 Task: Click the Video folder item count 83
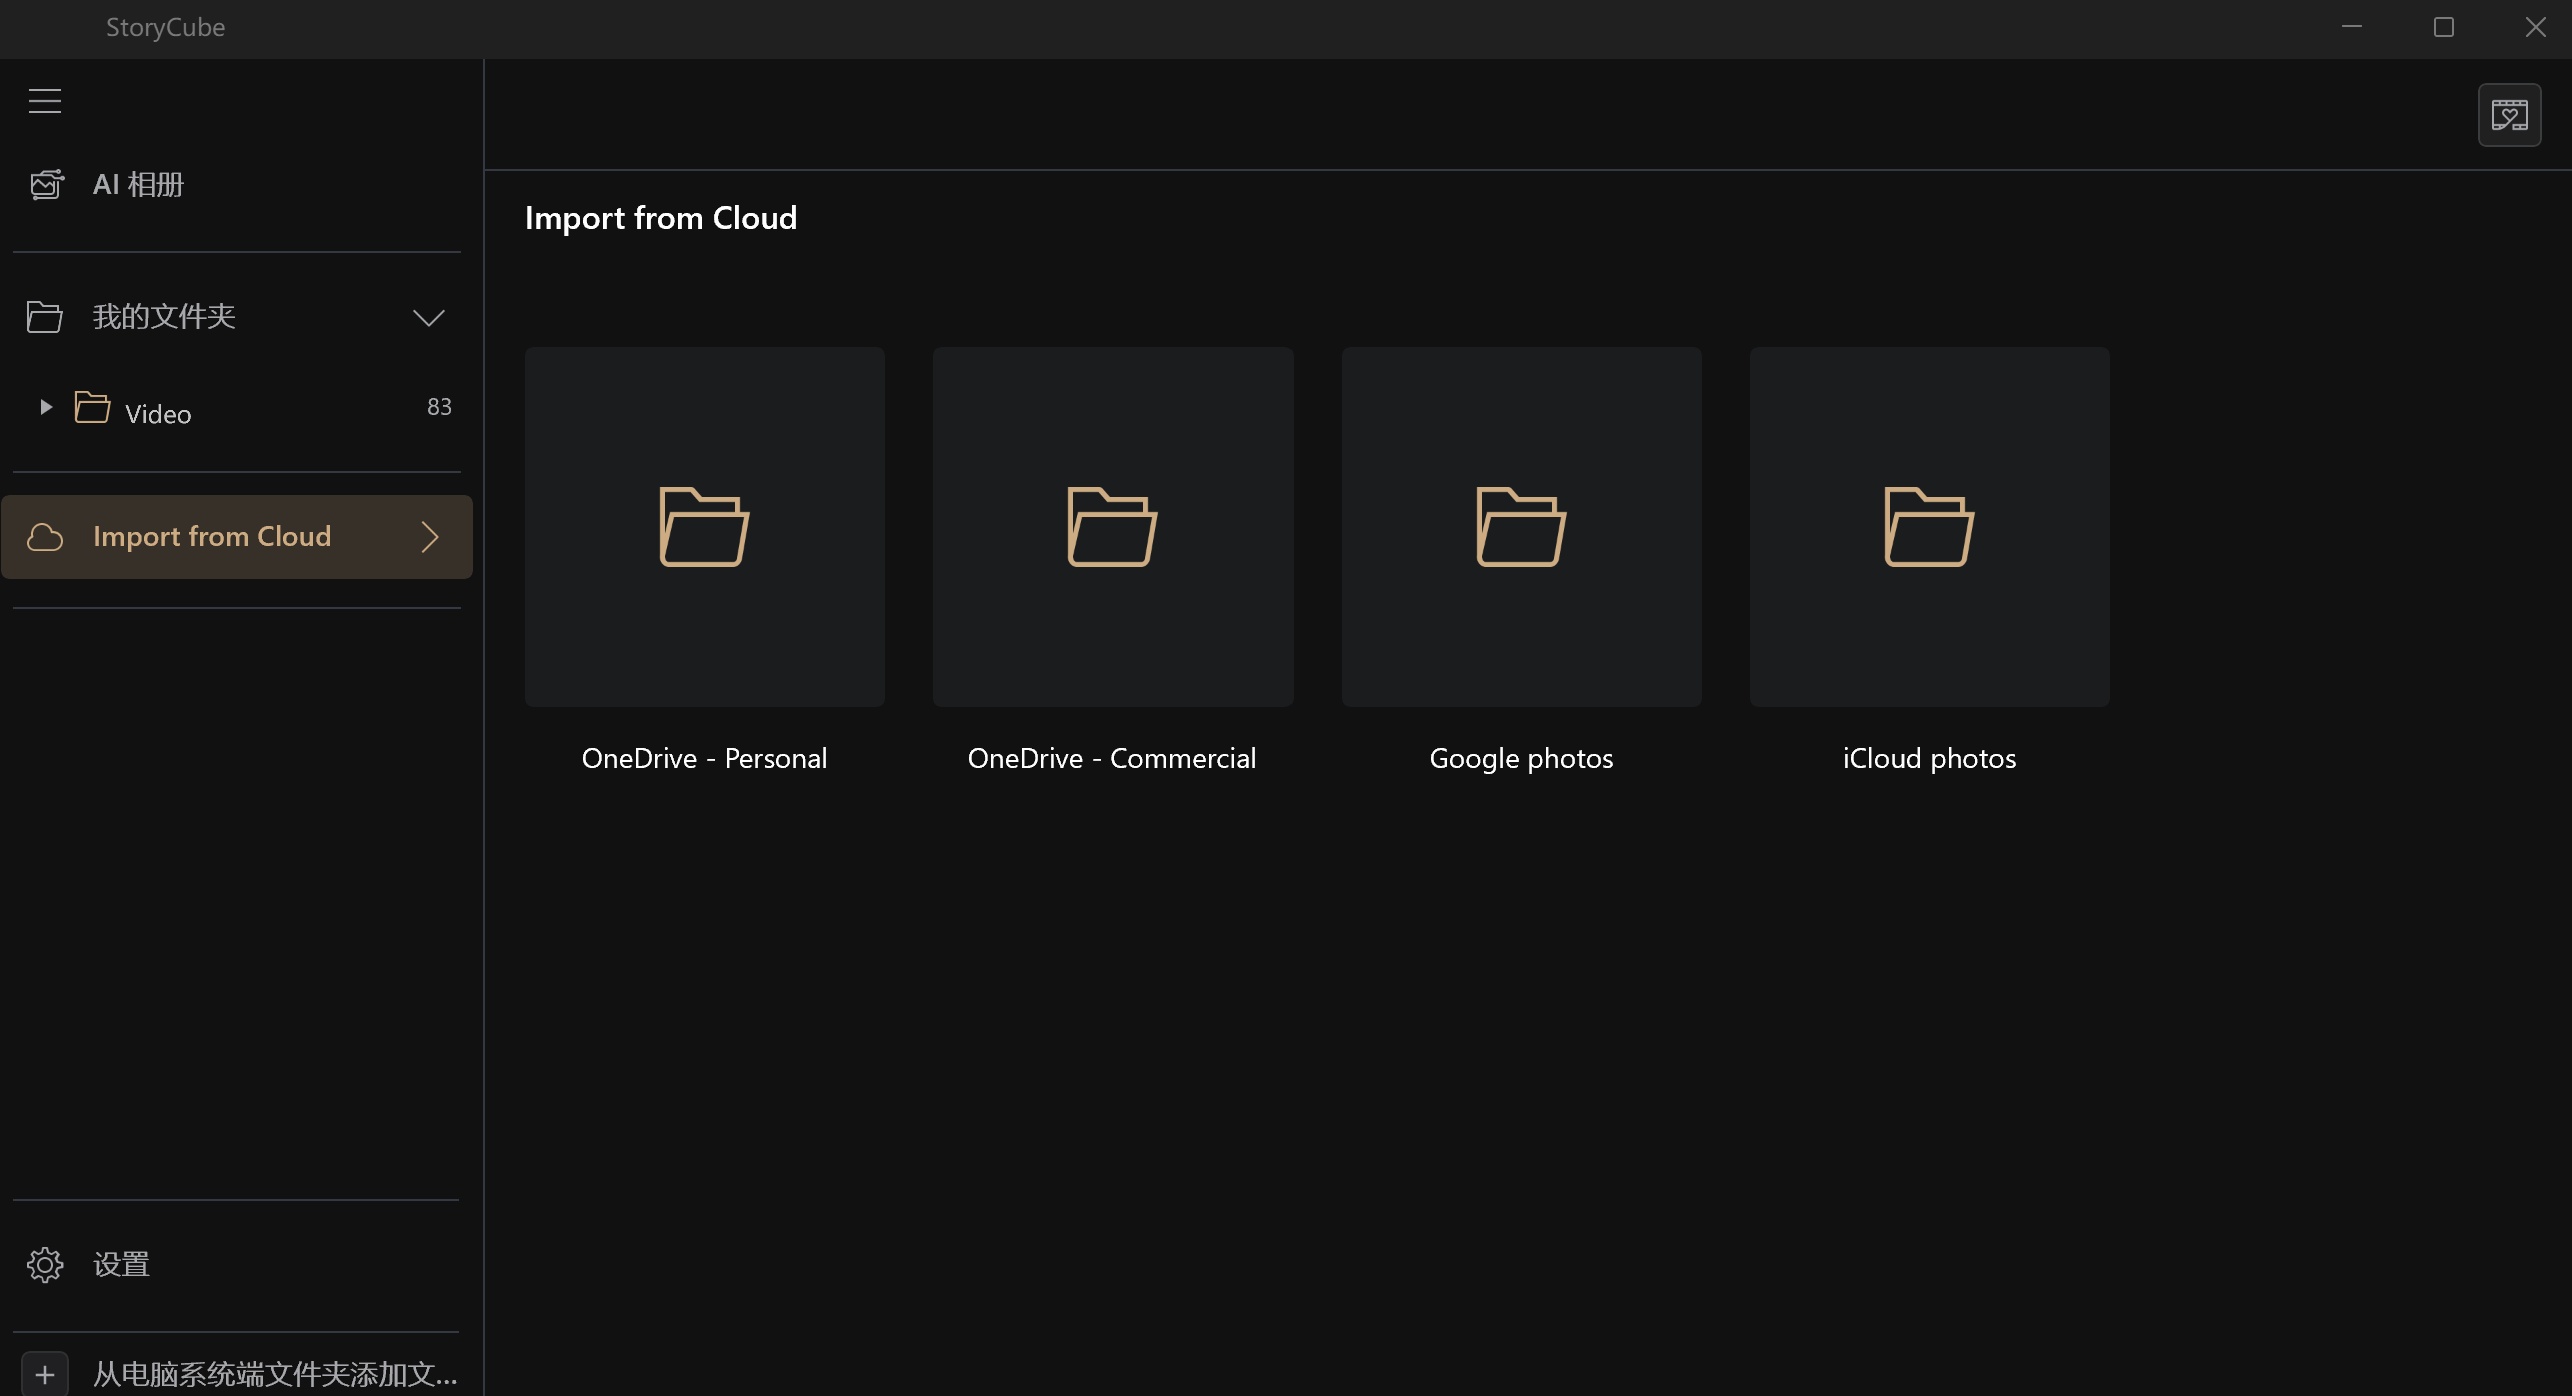tap(439, 407)
